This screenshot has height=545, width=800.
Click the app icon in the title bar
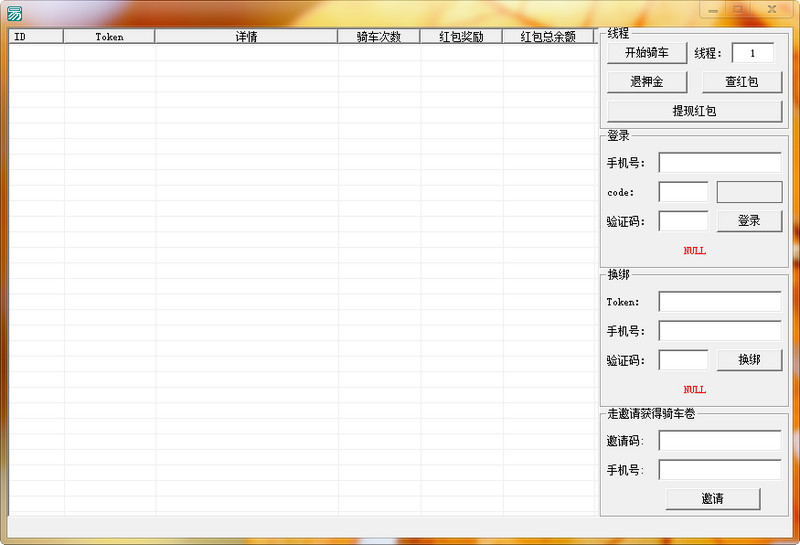click(x=14, y=12)
